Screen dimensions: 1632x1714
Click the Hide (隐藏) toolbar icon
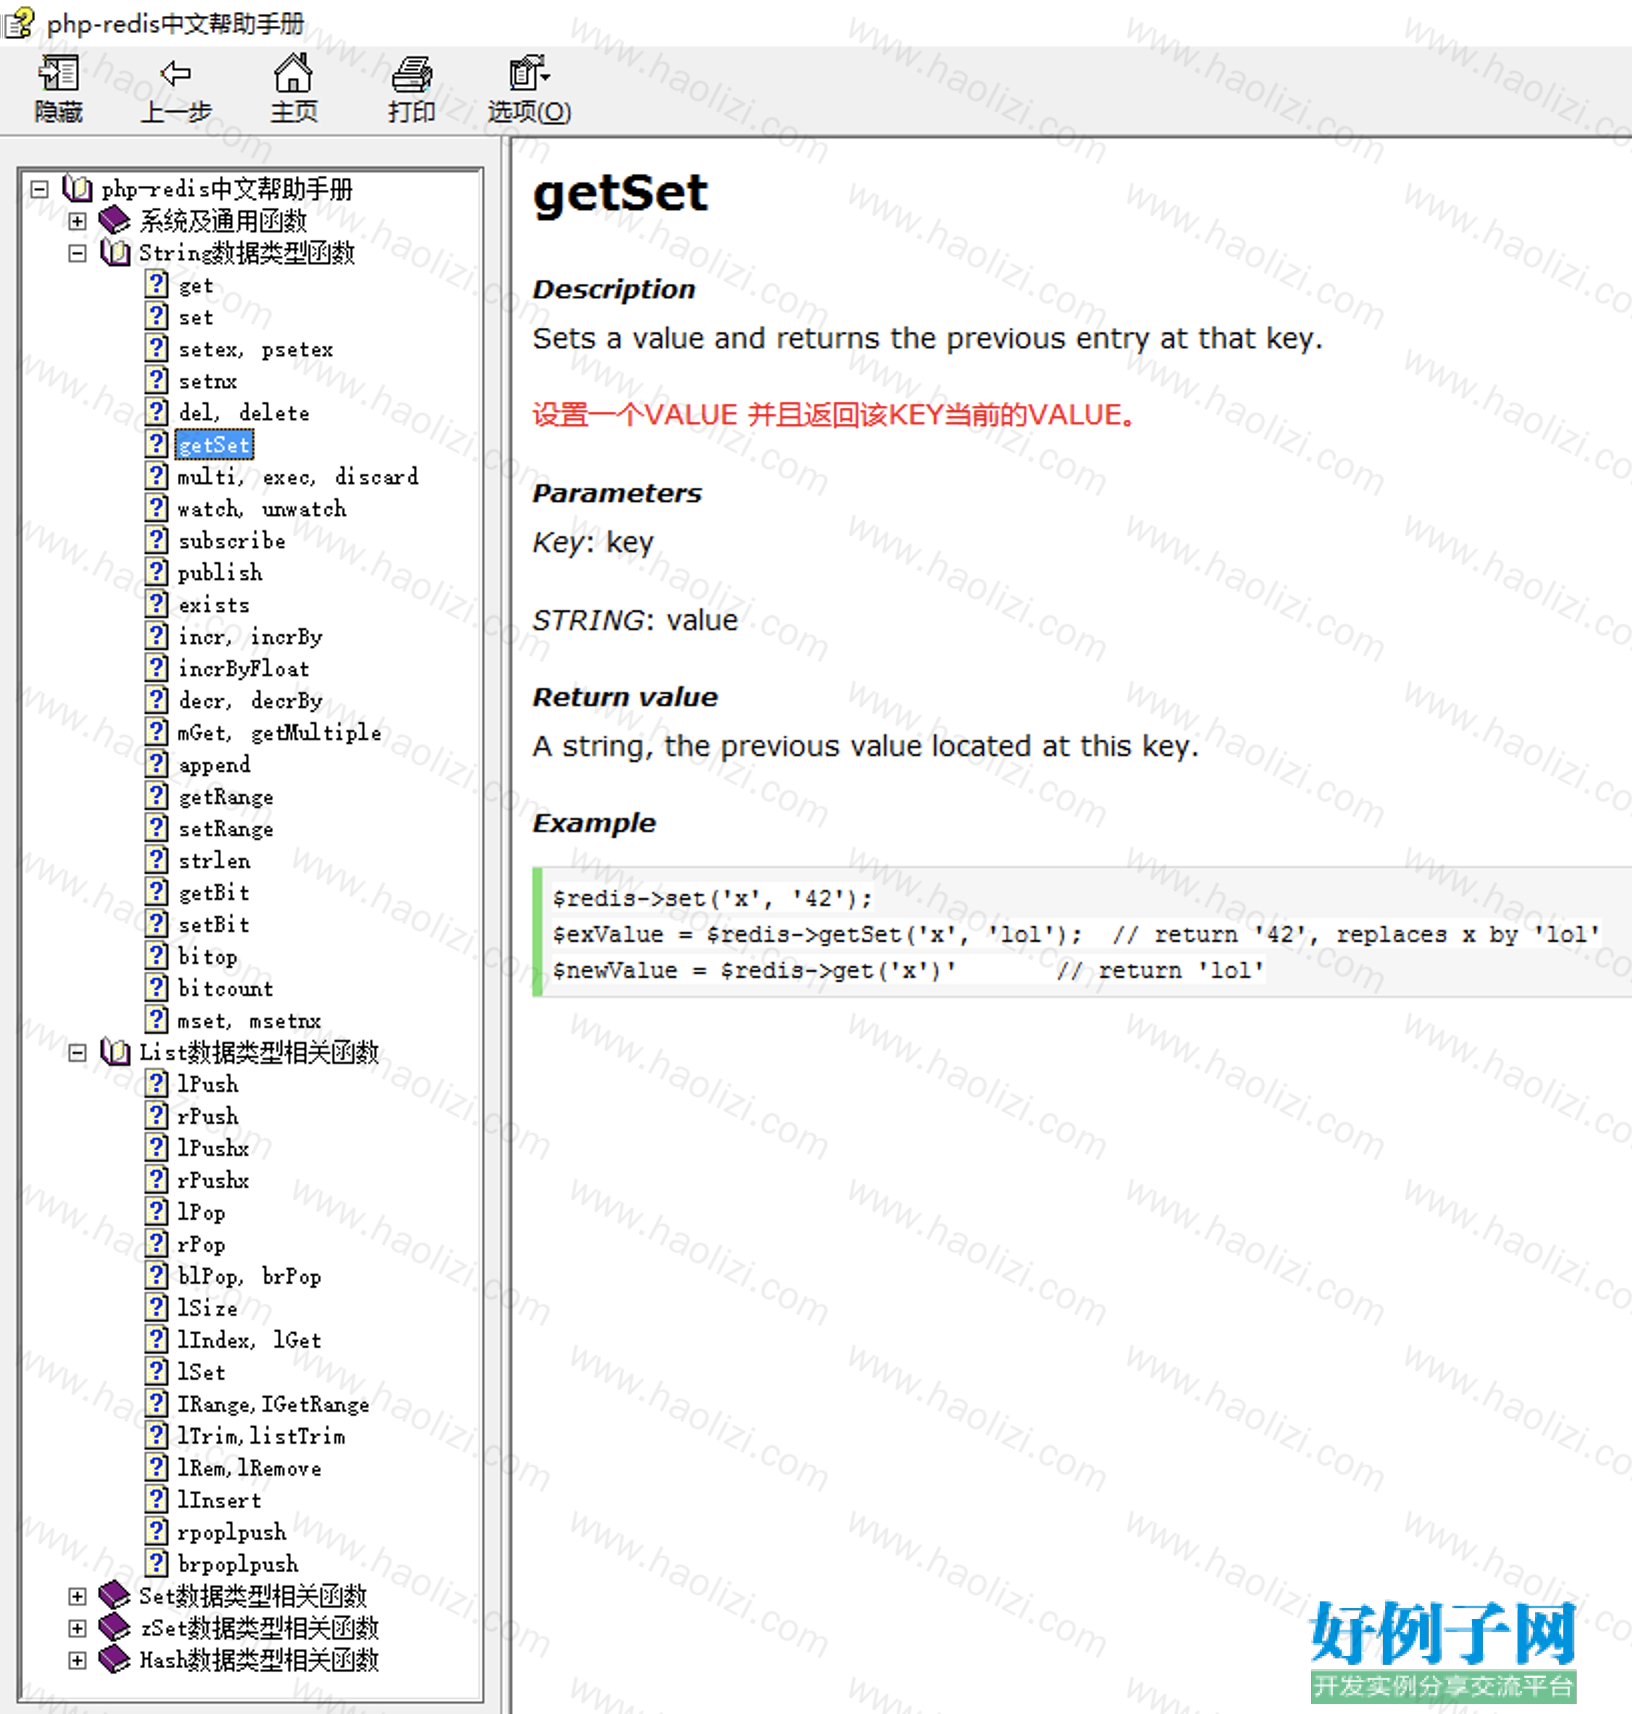tap(58, 73)
